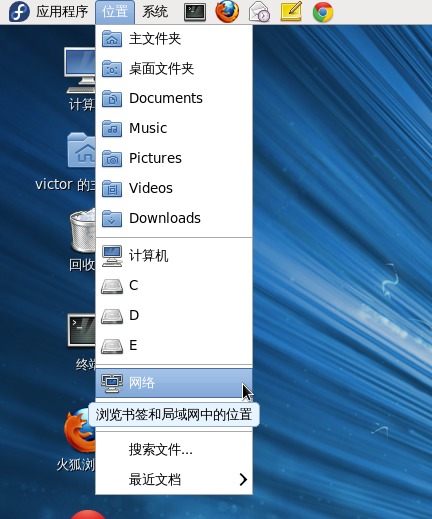The width and height of the screenshot is (432, 519).
Task: Select 主文件夹 home folder entry
Action: coord(174,39)
